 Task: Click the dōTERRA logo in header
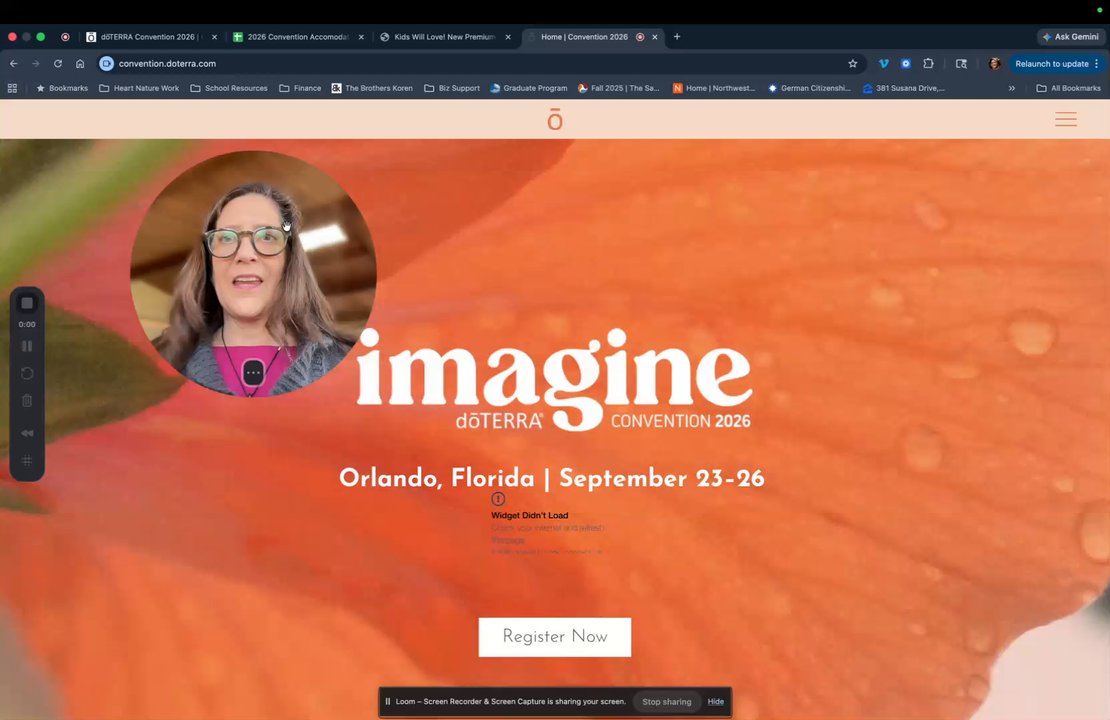click(x=555, y=119)
